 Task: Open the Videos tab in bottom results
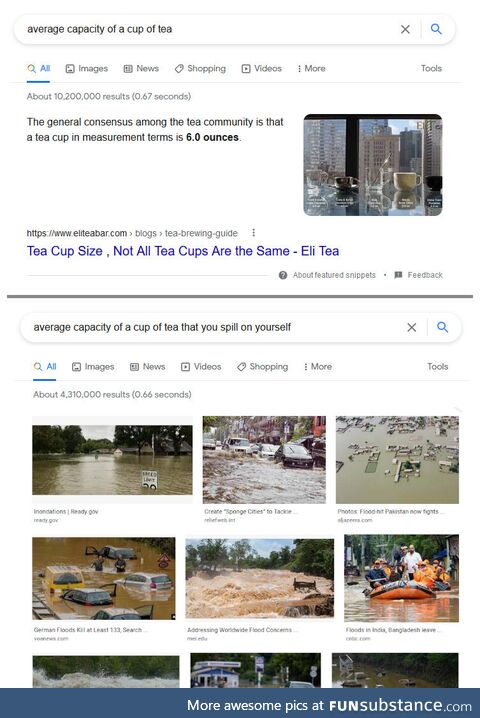pos(201,367)
